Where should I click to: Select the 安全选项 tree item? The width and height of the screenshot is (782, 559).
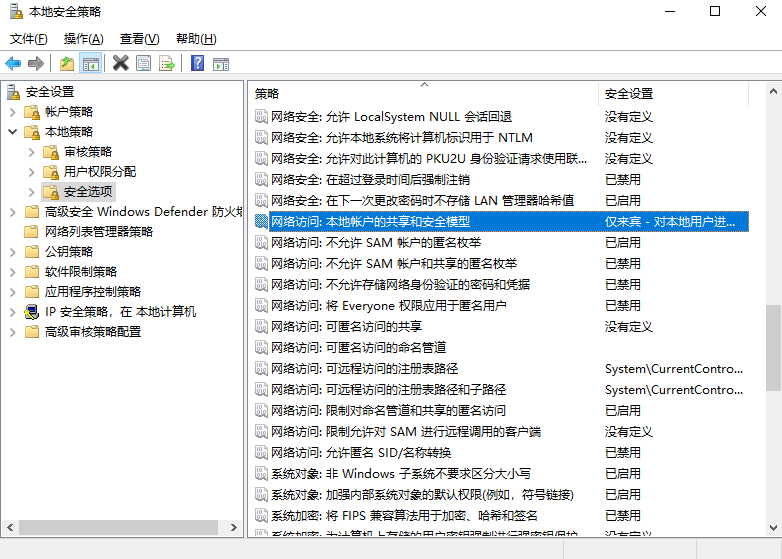click(88, 192)
